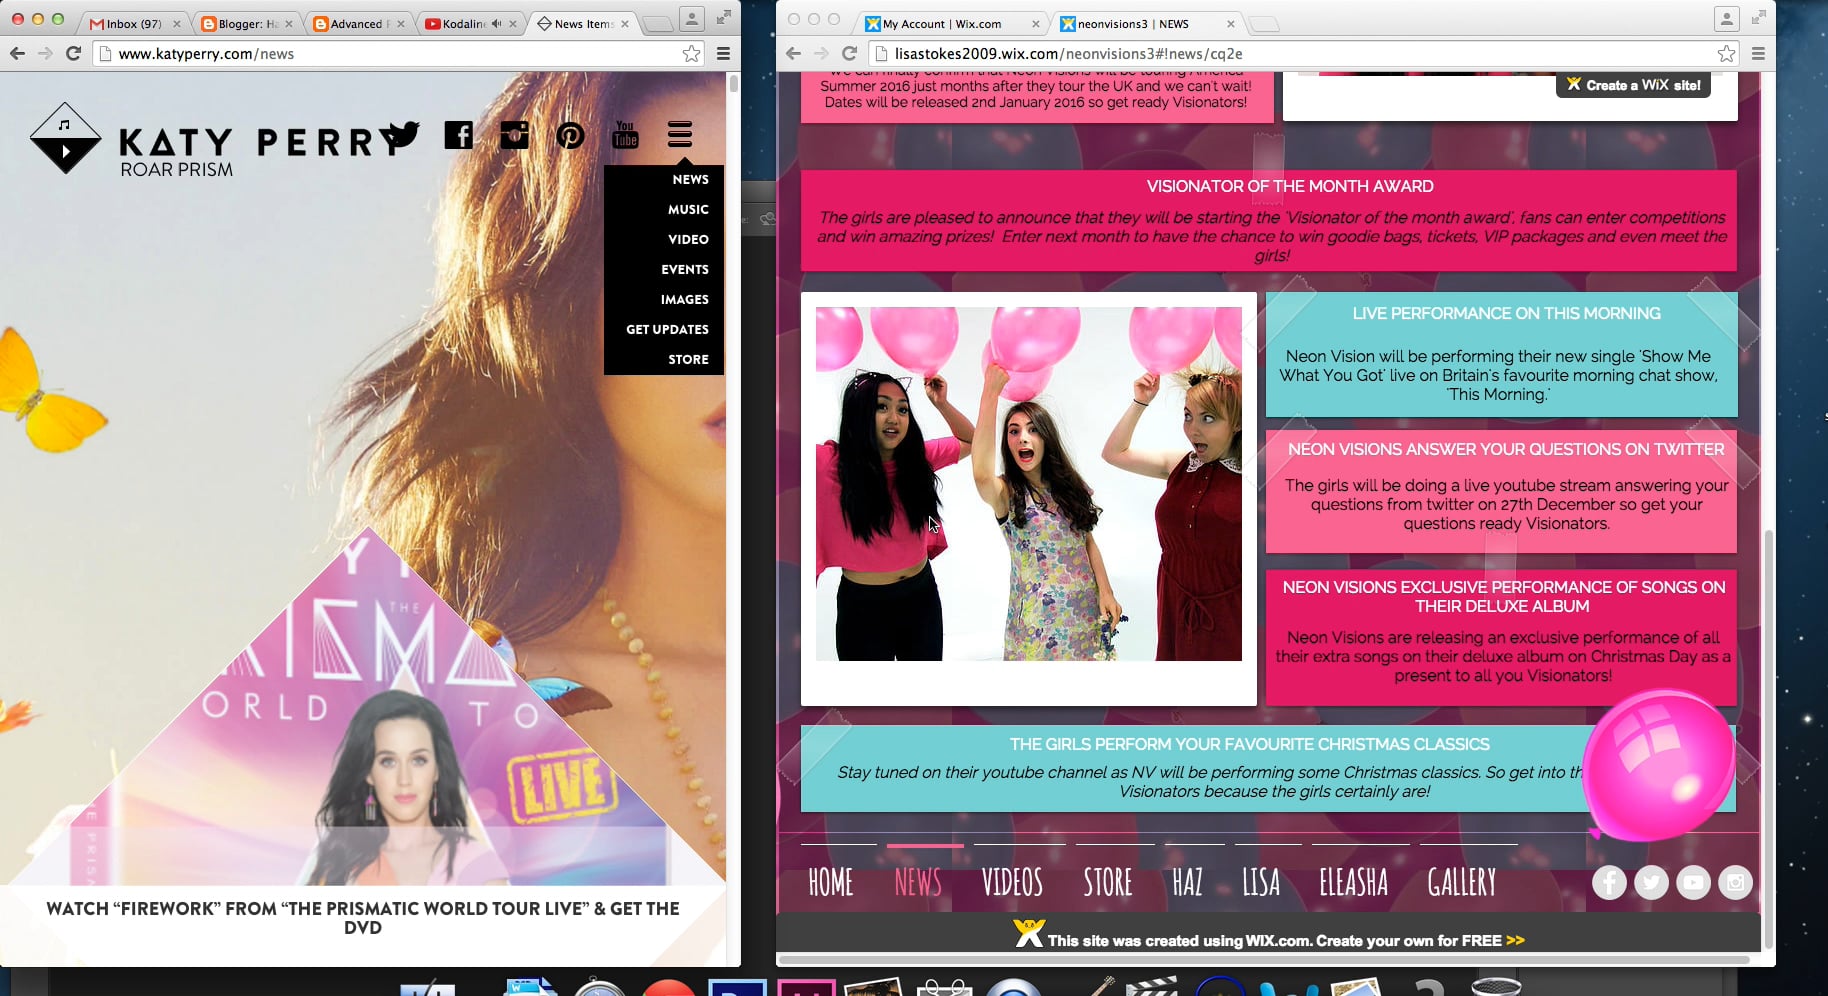Click the Create a WiX site button

tap(1633, 85)
